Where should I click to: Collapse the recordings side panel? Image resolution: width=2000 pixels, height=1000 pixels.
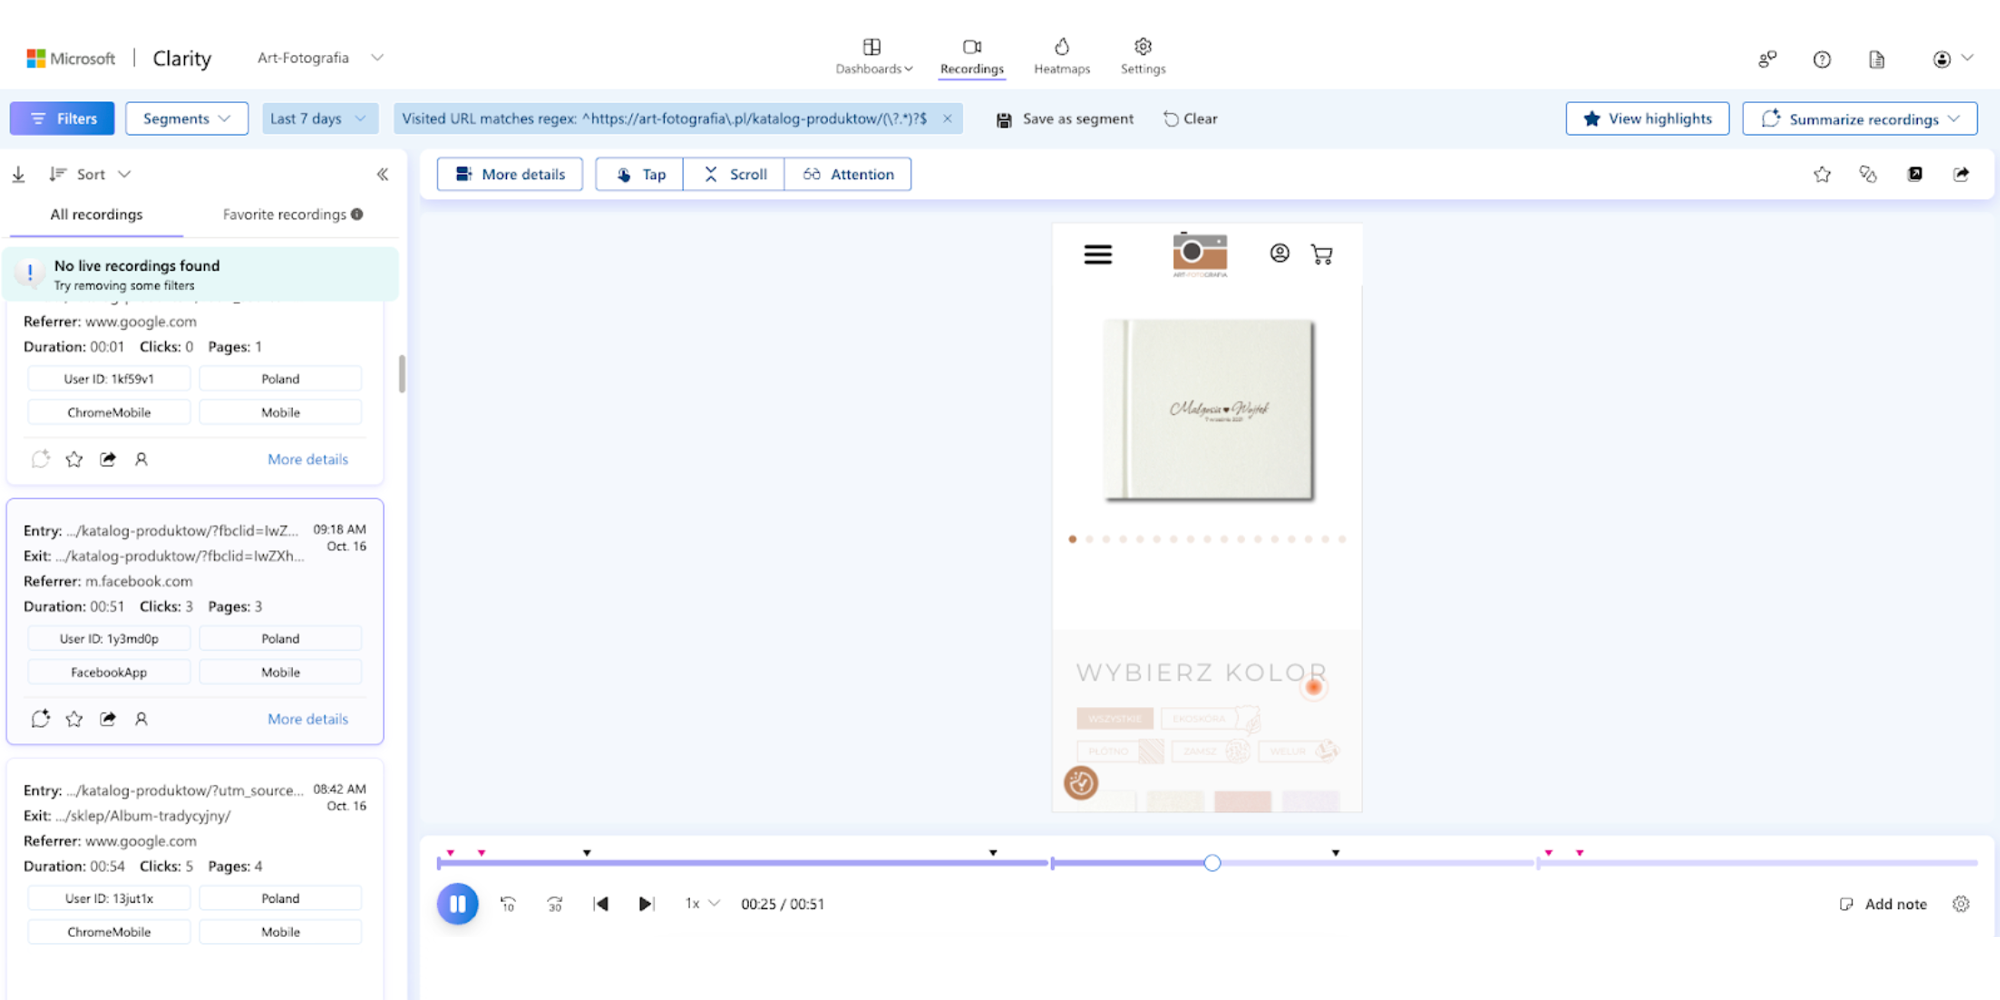(x=382, y=174)
